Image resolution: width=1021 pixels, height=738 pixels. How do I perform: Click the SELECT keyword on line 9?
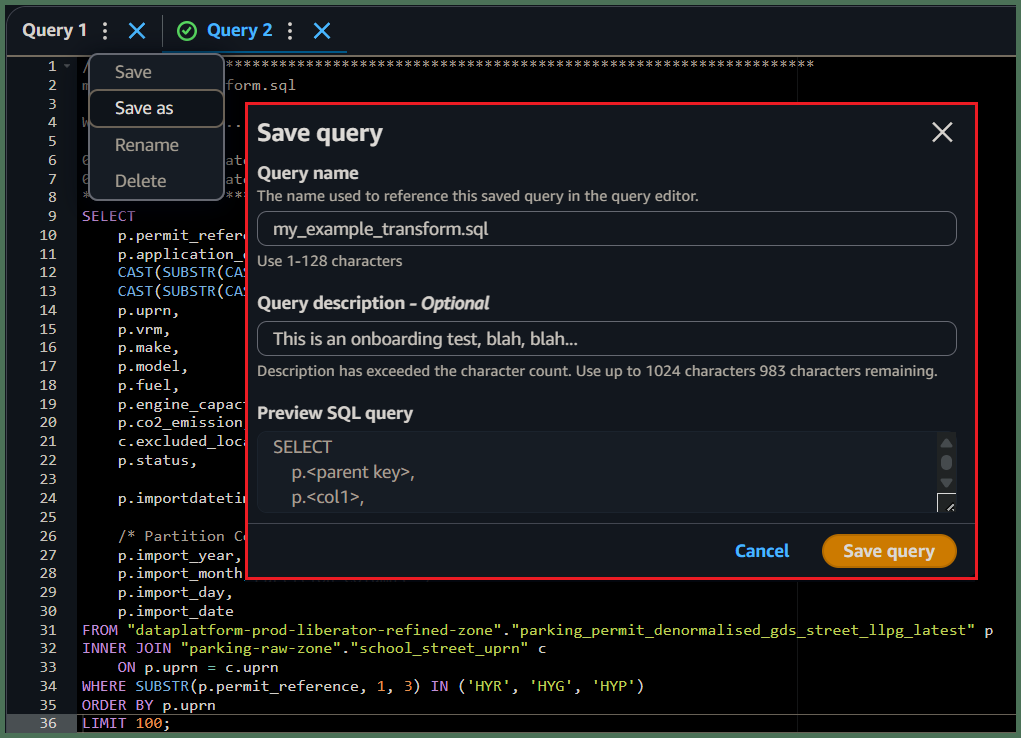[108, 216]
